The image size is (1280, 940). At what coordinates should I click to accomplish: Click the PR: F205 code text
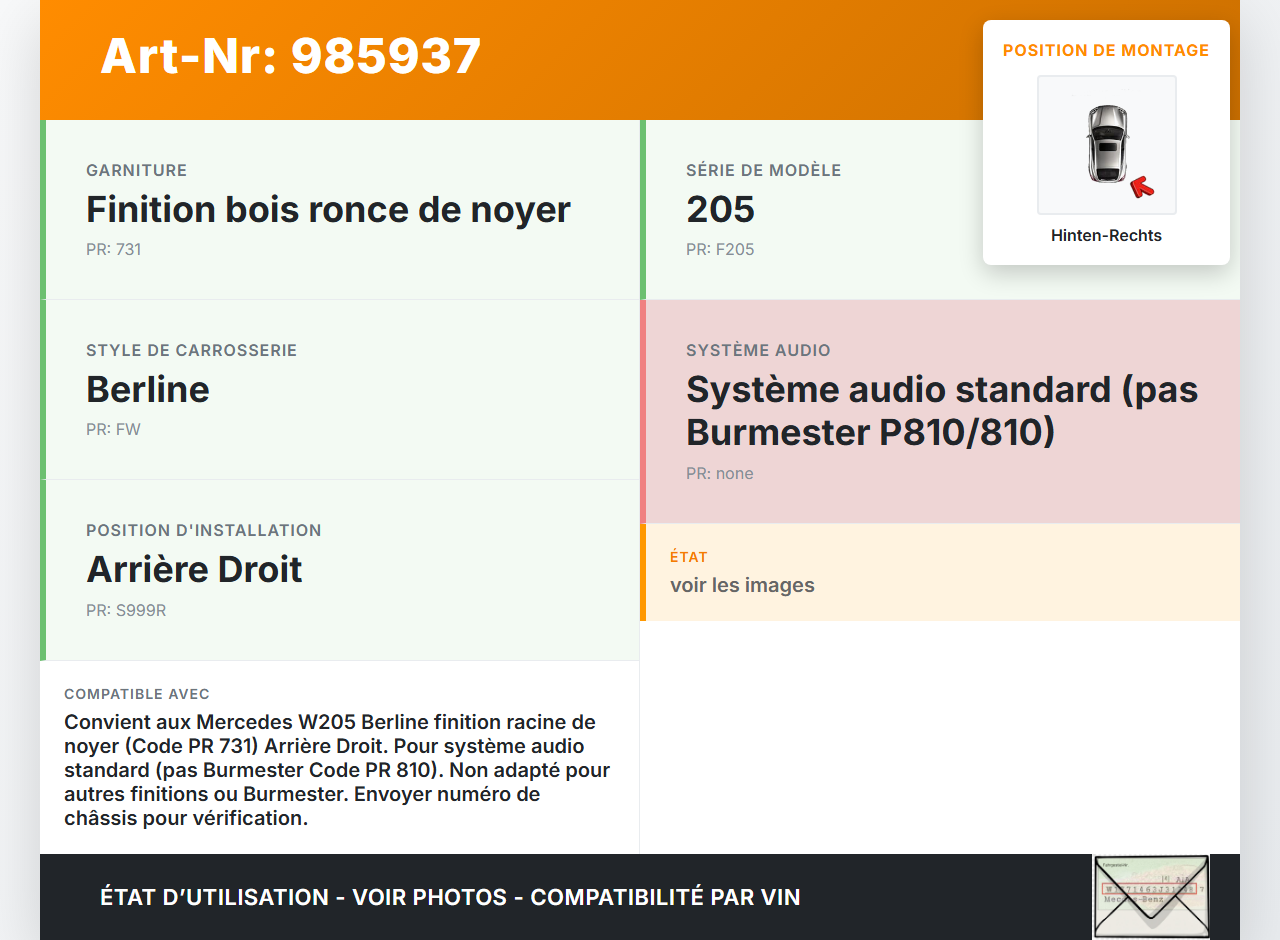(x=720, y=249)
